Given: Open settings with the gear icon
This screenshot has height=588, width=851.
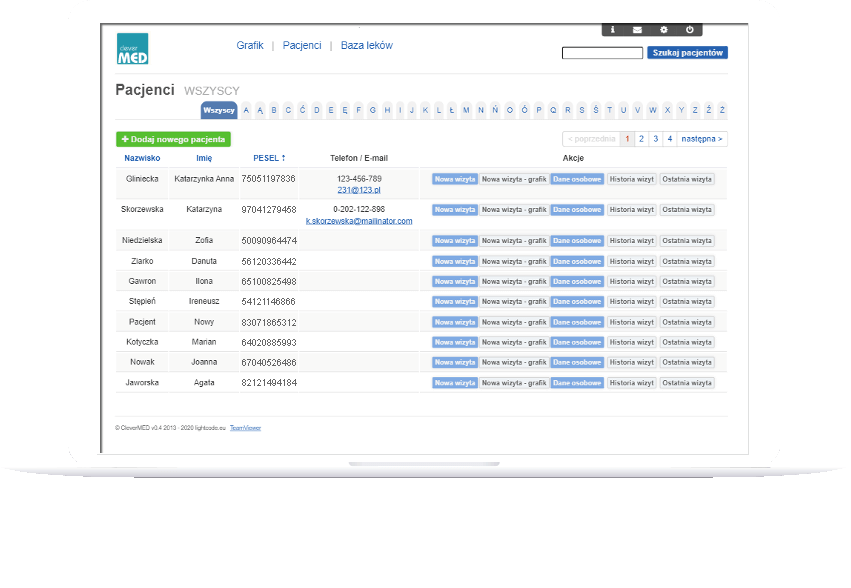Looking at the screenshot, I should 663,30.
